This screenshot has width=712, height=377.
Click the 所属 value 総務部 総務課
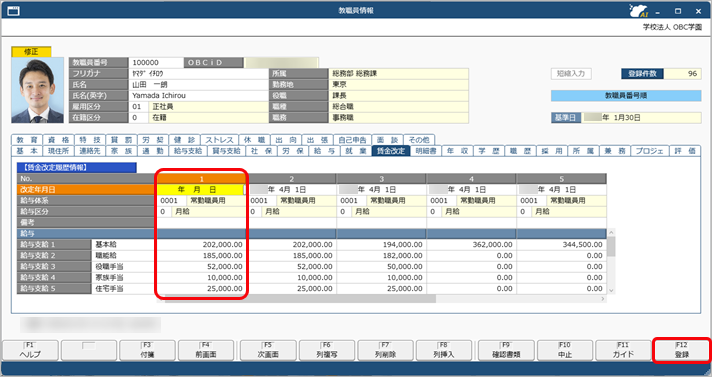click(398, 74)
